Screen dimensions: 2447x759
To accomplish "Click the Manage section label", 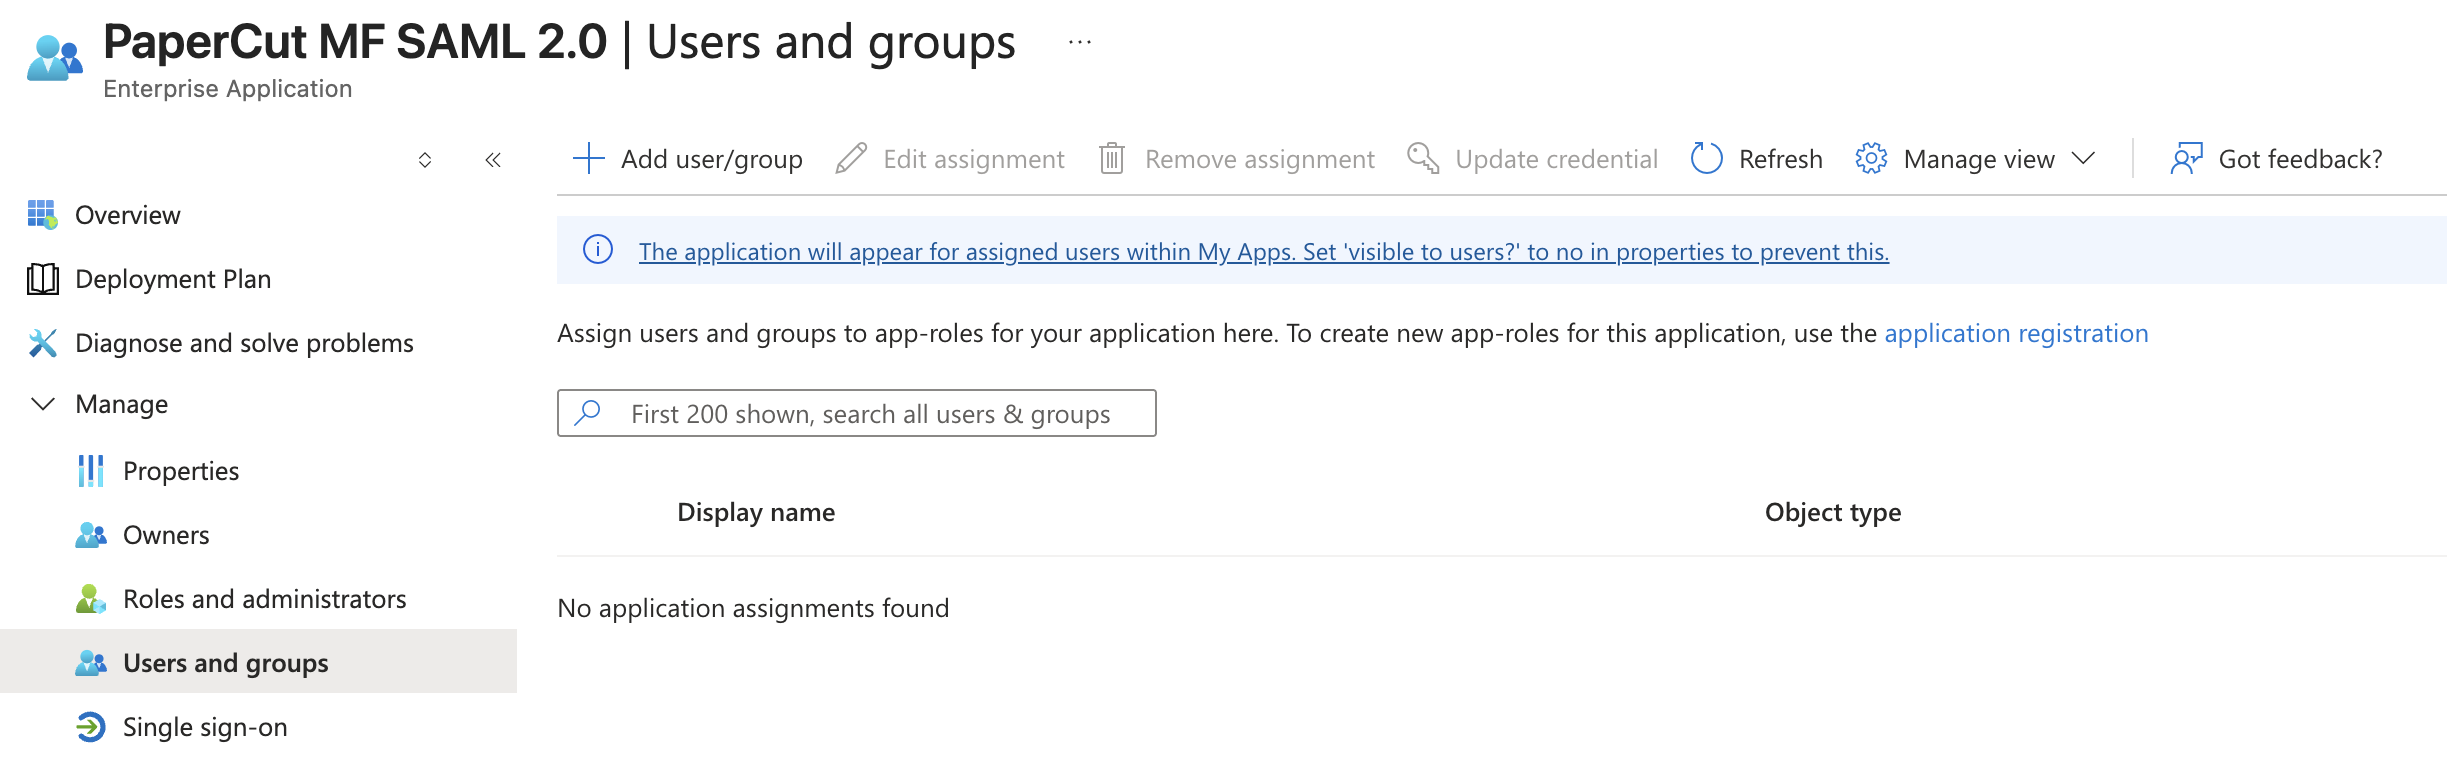I will pos(121,404).
